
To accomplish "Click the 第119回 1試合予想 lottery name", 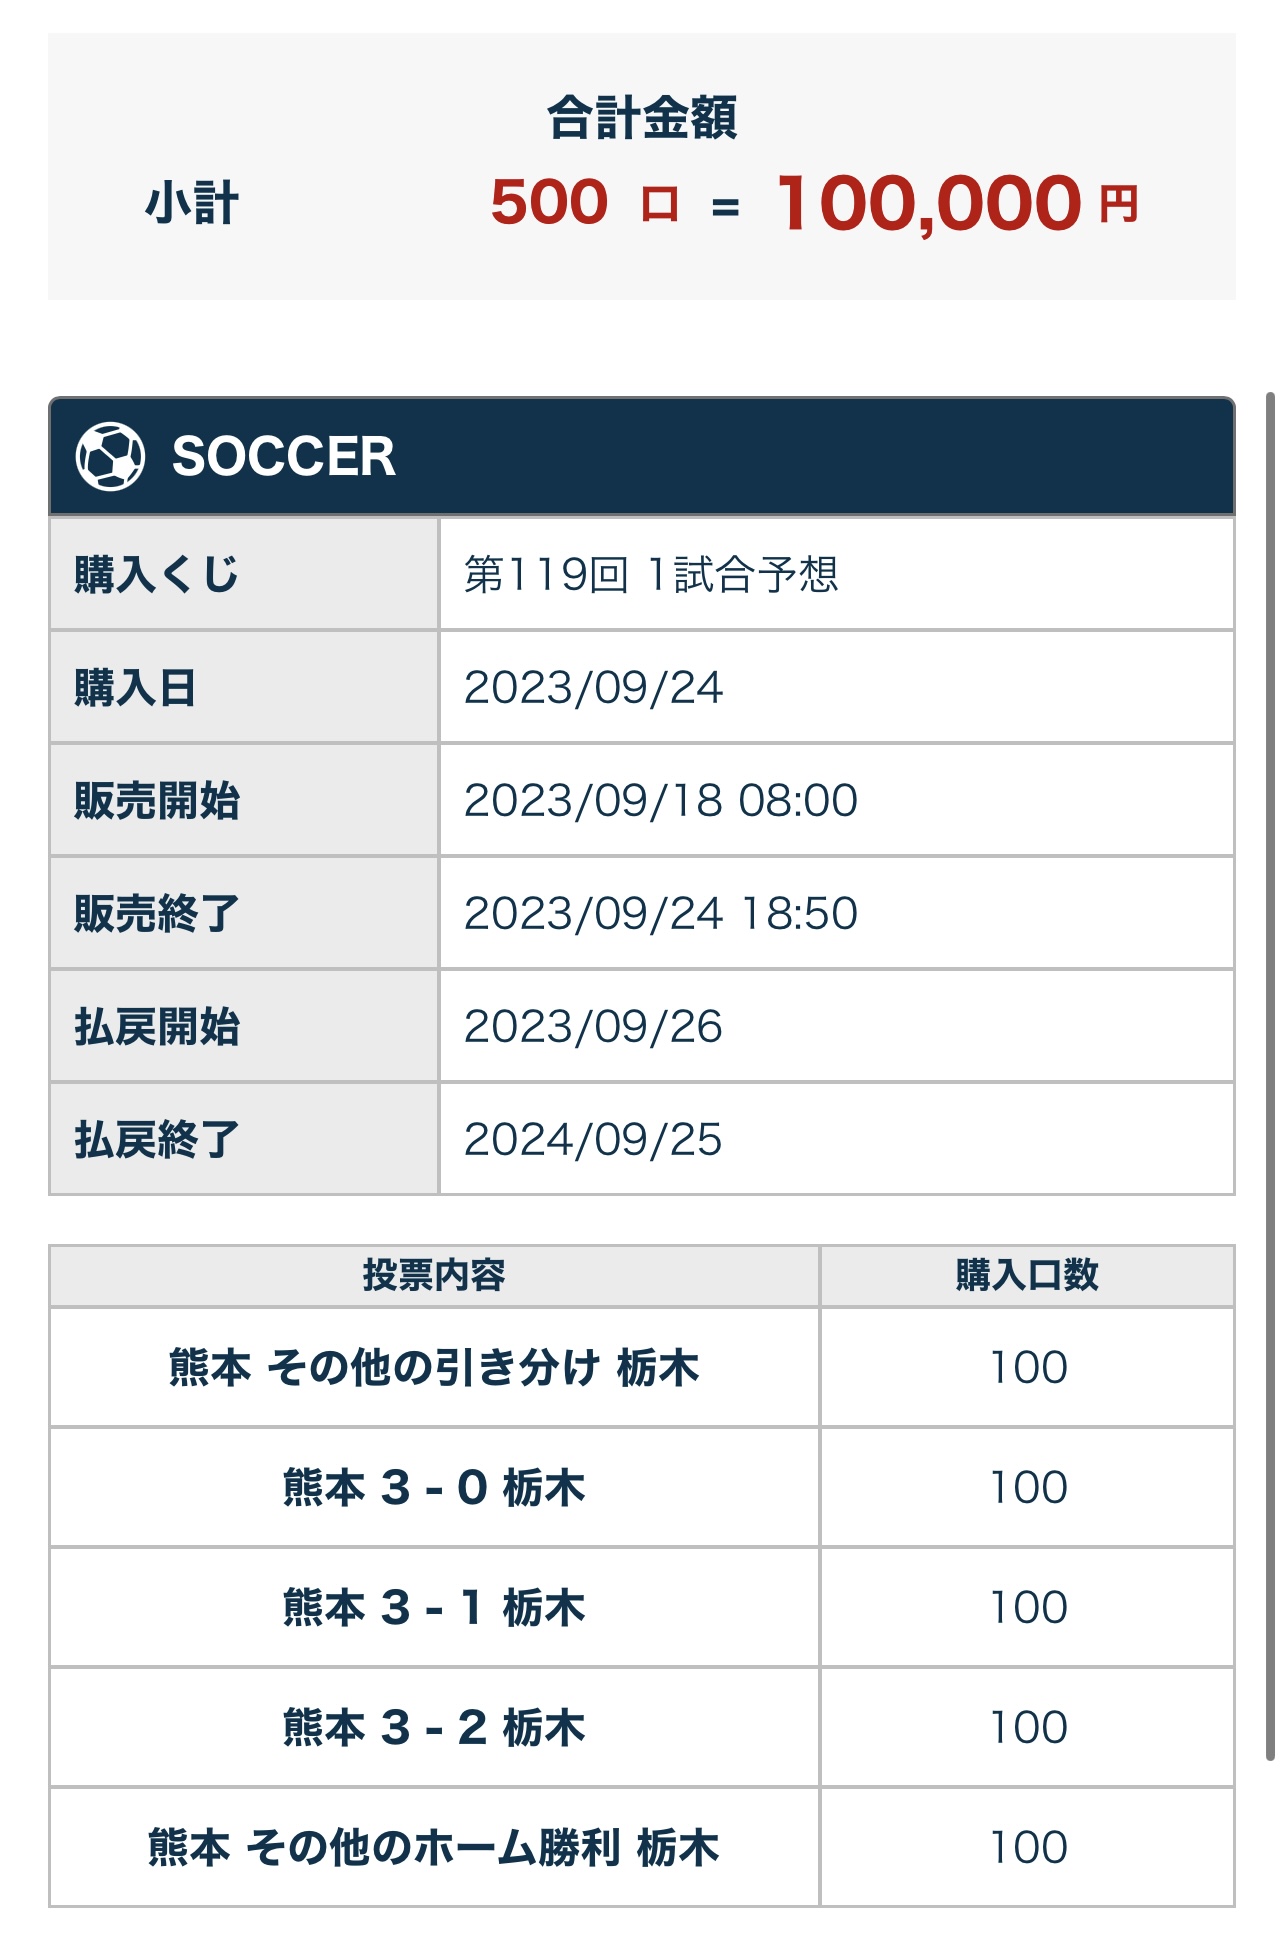I will [x=651, y=574].
